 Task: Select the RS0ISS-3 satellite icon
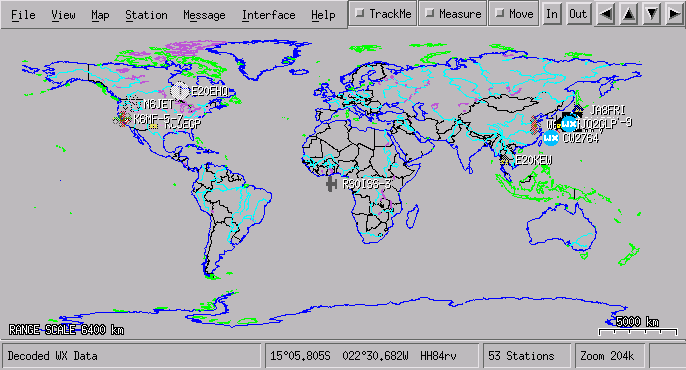[x=332, y=184]
